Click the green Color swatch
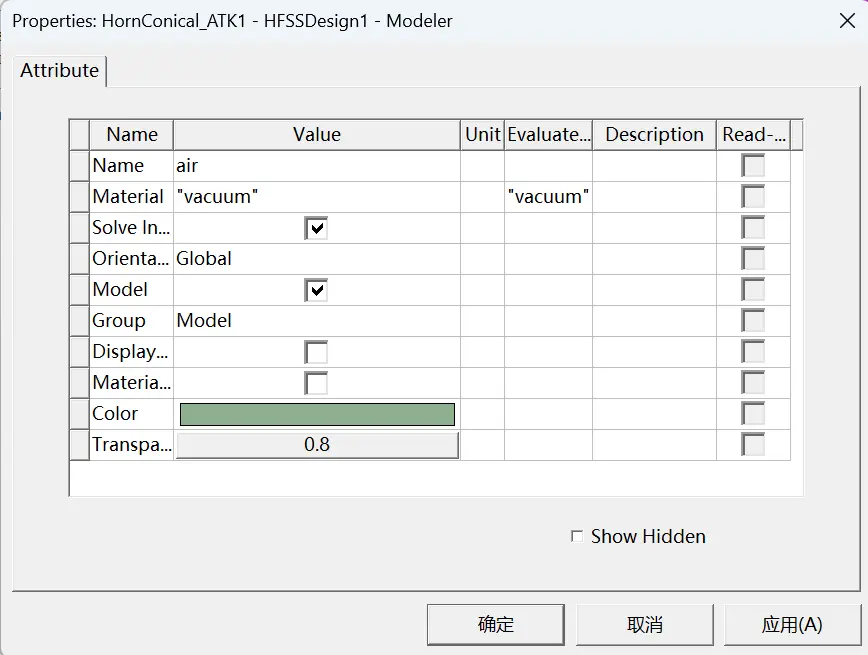Viewport: 868px width, 655px height. click(317, 414)
